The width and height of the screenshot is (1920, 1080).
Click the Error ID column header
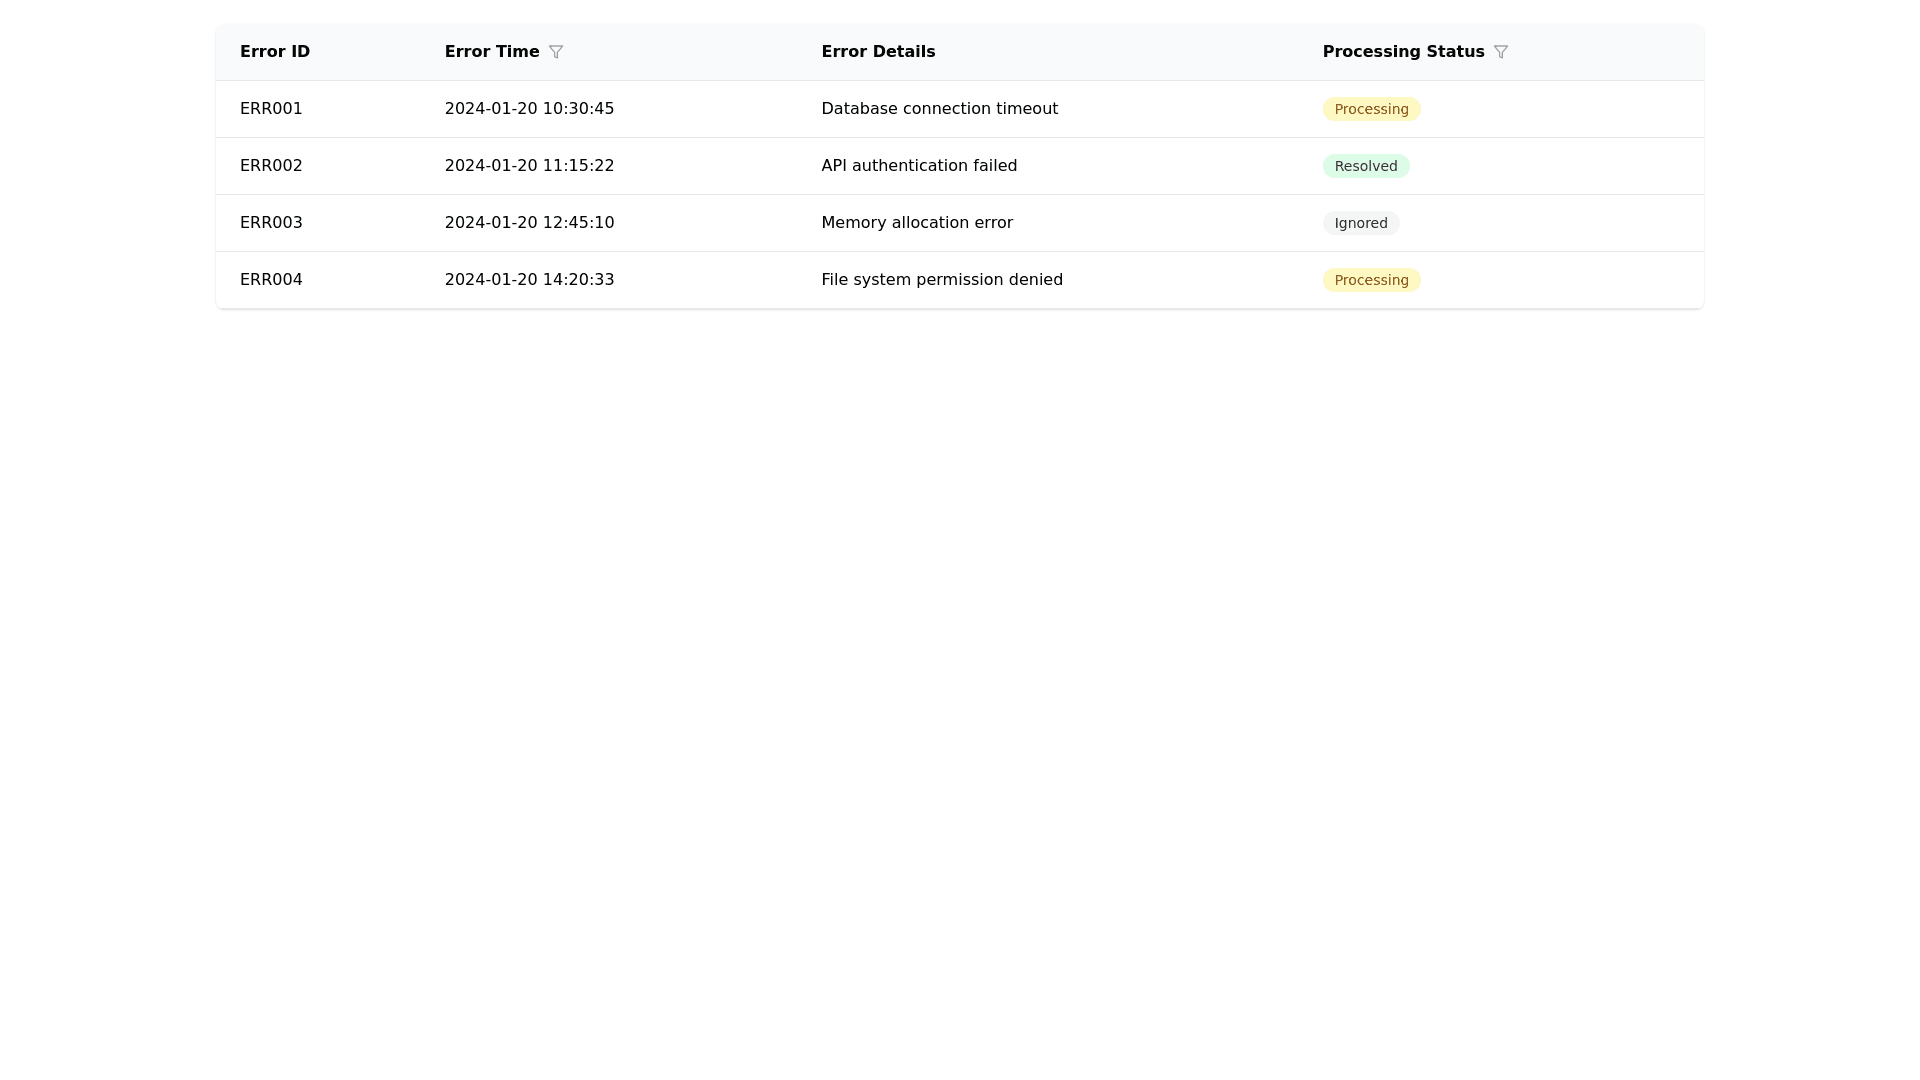click(x=275, y=52)
